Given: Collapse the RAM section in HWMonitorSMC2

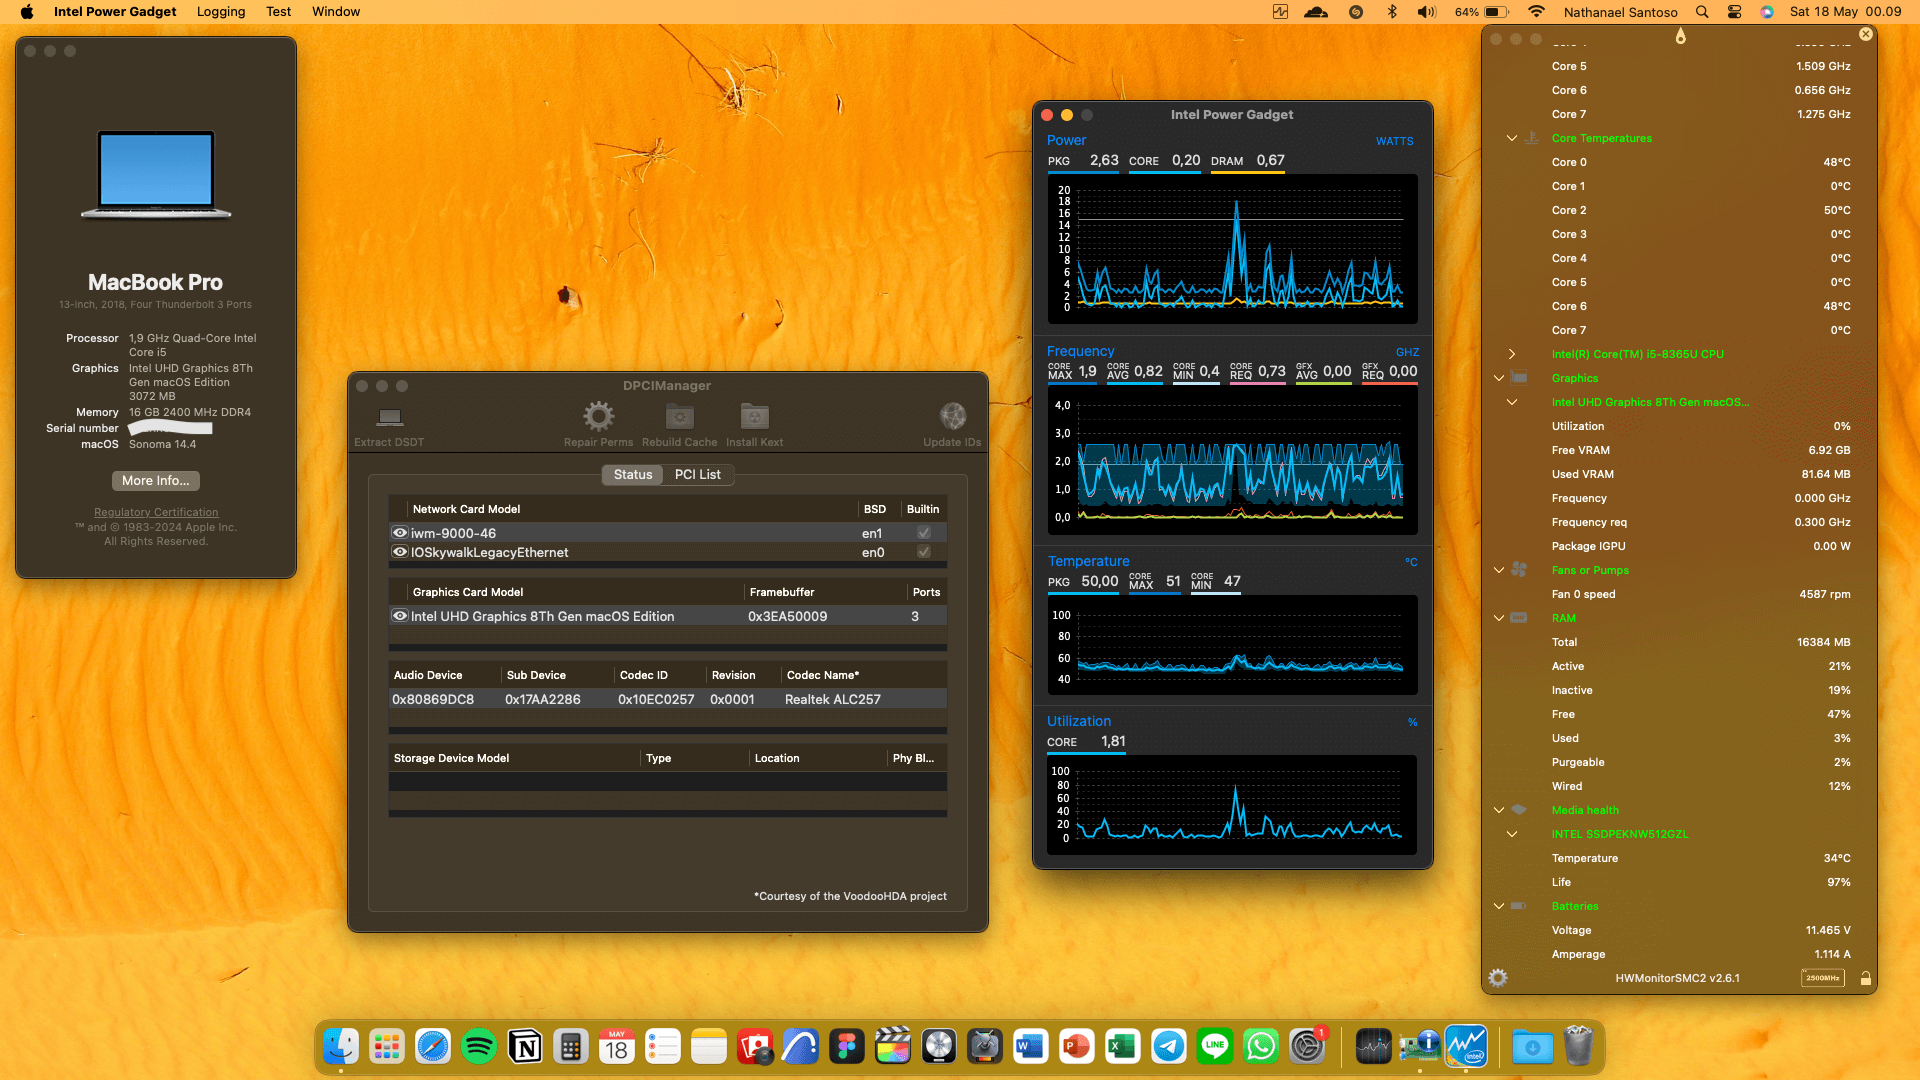Looking at the screenshot, I should click(x=1497, y=618).
